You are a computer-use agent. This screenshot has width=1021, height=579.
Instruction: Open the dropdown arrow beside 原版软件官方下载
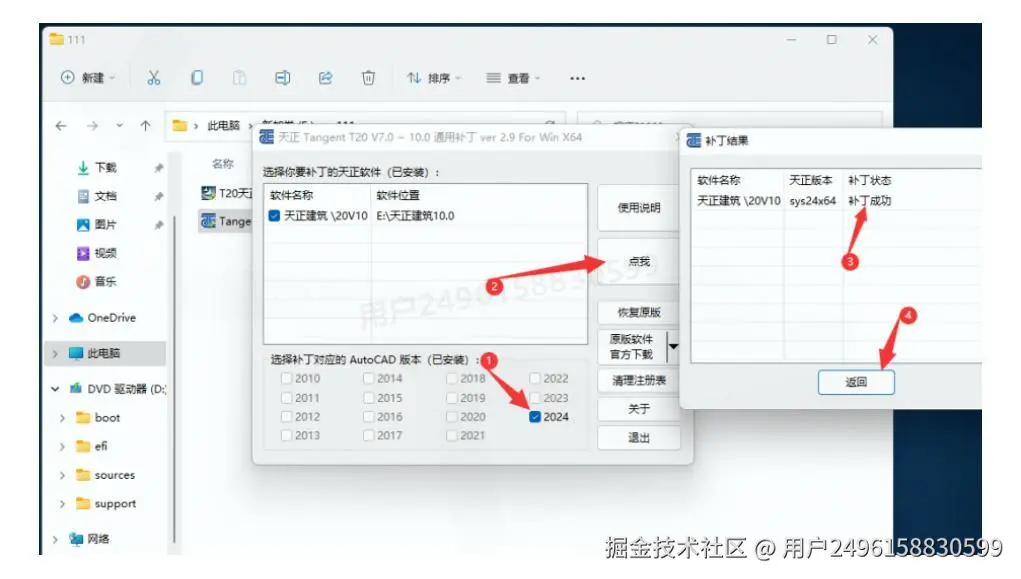674,346
